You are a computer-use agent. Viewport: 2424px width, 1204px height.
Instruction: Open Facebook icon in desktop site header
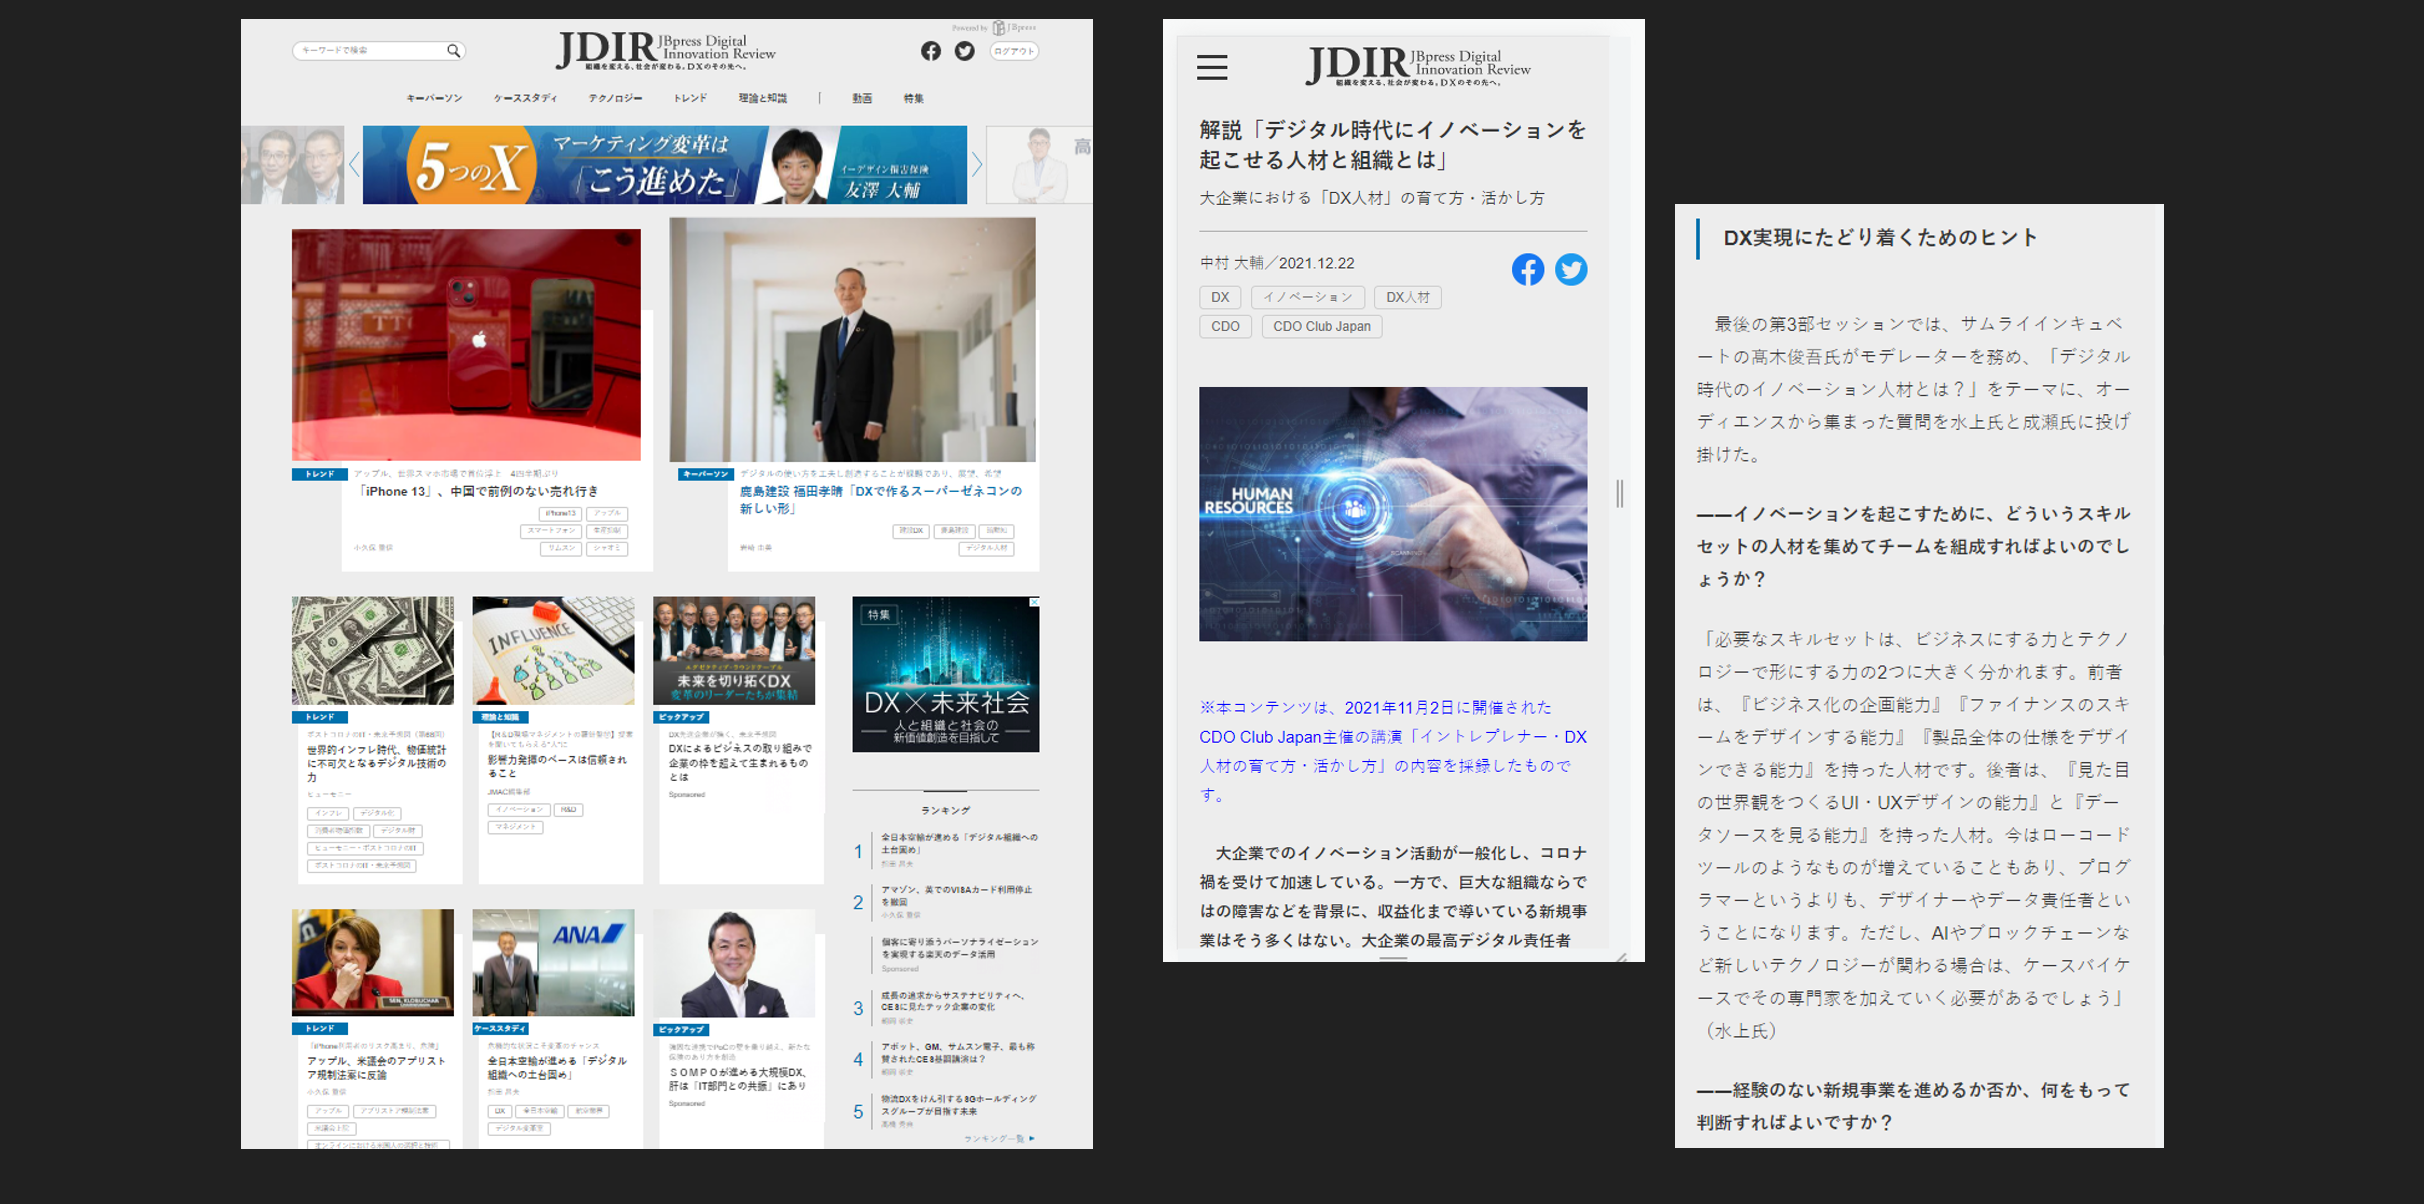click(x=931, y=51)
